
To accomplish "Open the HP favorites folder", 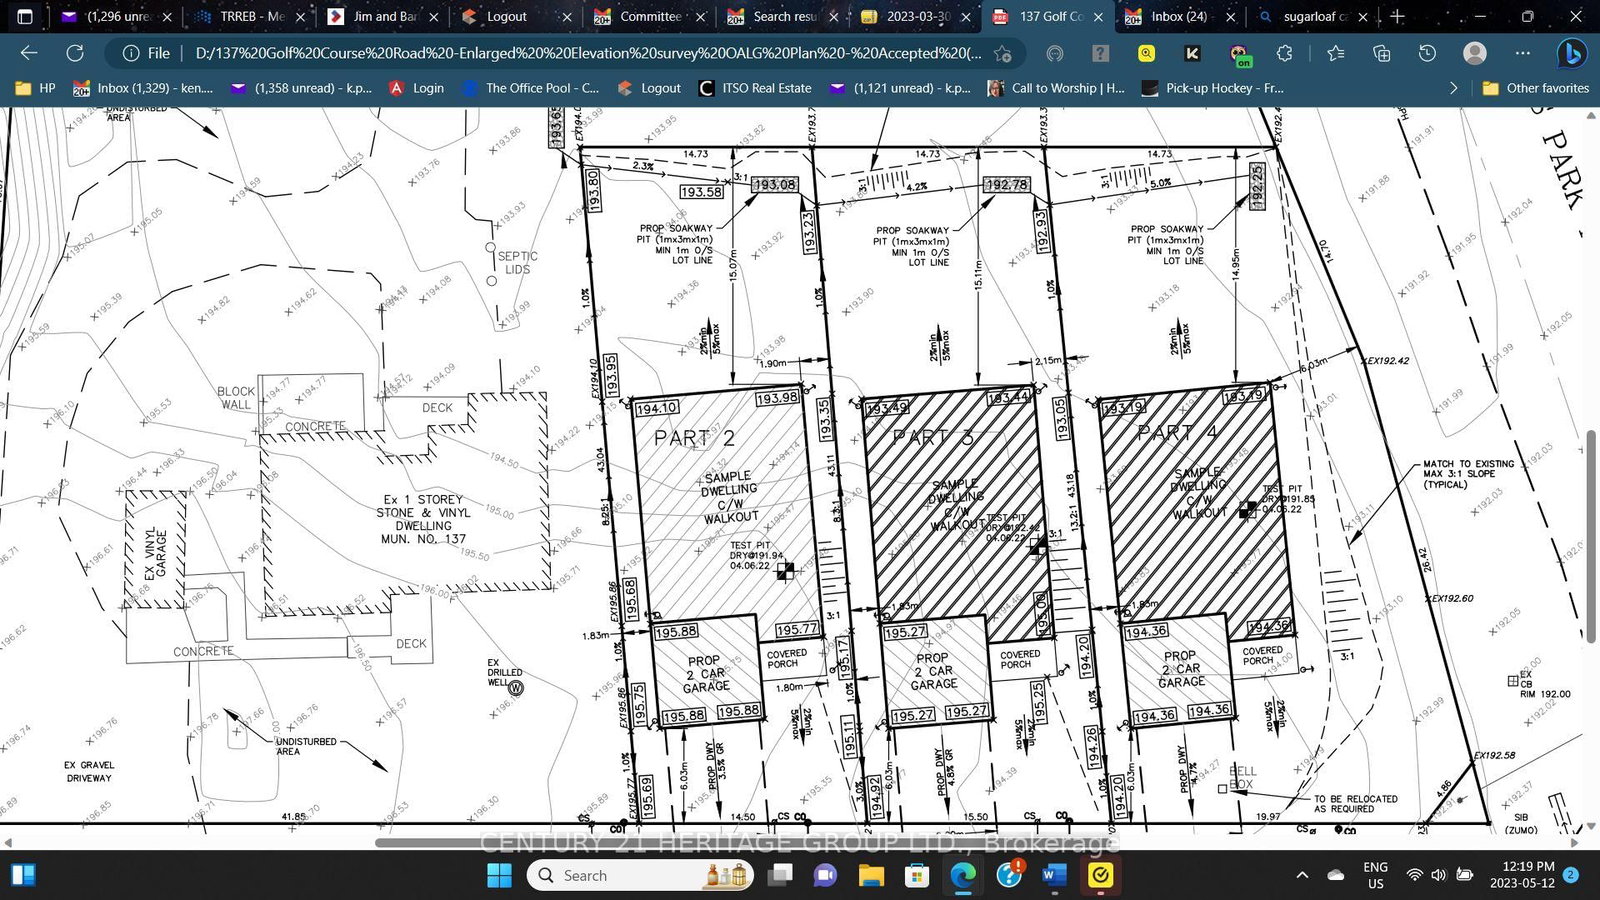I will [x=35, y=88].
